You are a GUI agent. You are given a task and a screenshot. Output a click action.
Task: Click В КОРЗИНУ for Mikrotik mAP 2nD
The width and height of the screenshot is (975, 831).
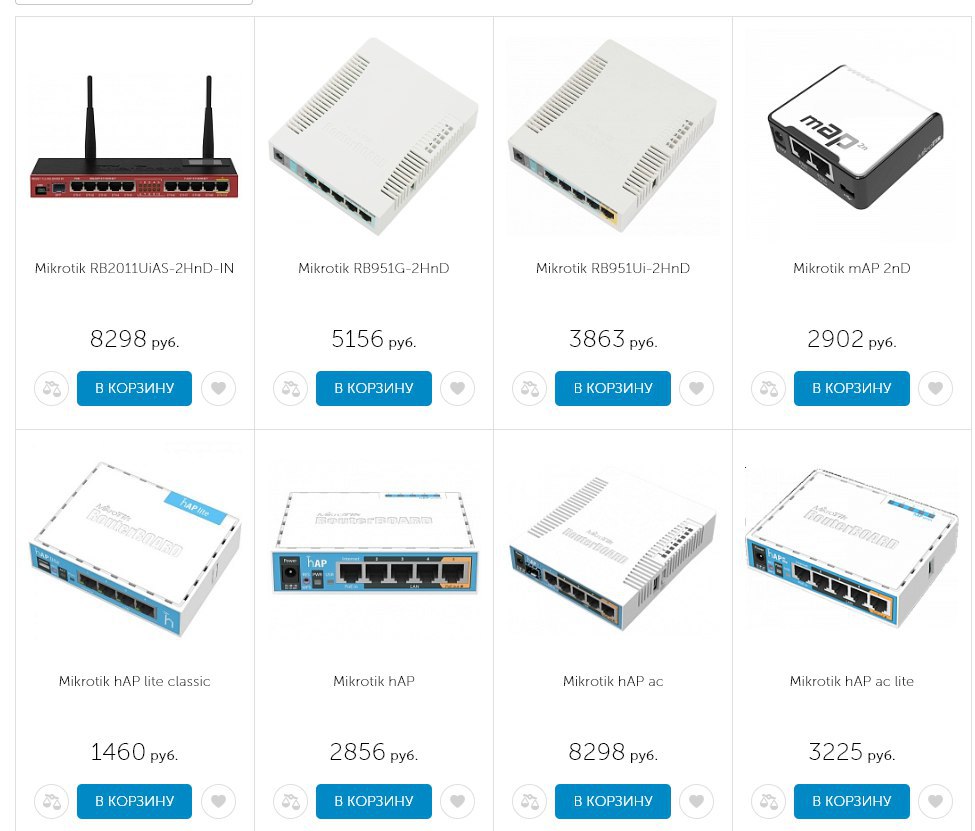point(852,389)
